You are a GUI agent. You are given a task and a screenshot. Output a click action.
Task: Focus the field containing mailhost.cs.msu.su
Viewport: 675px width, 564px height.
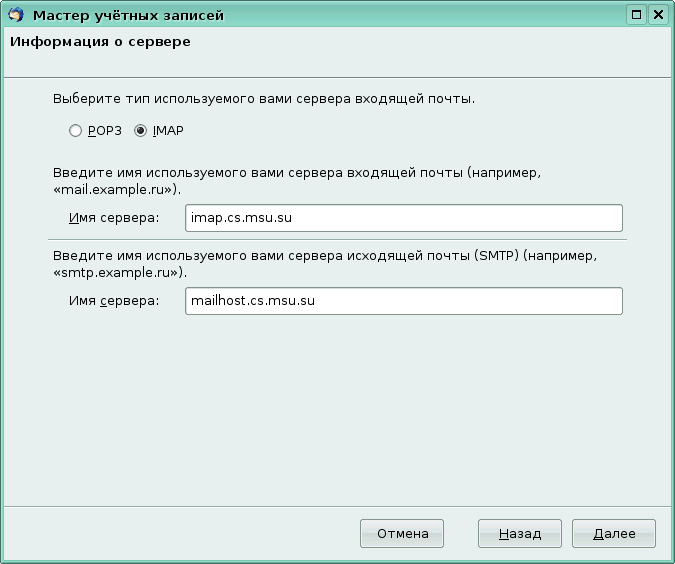(404, 301)
